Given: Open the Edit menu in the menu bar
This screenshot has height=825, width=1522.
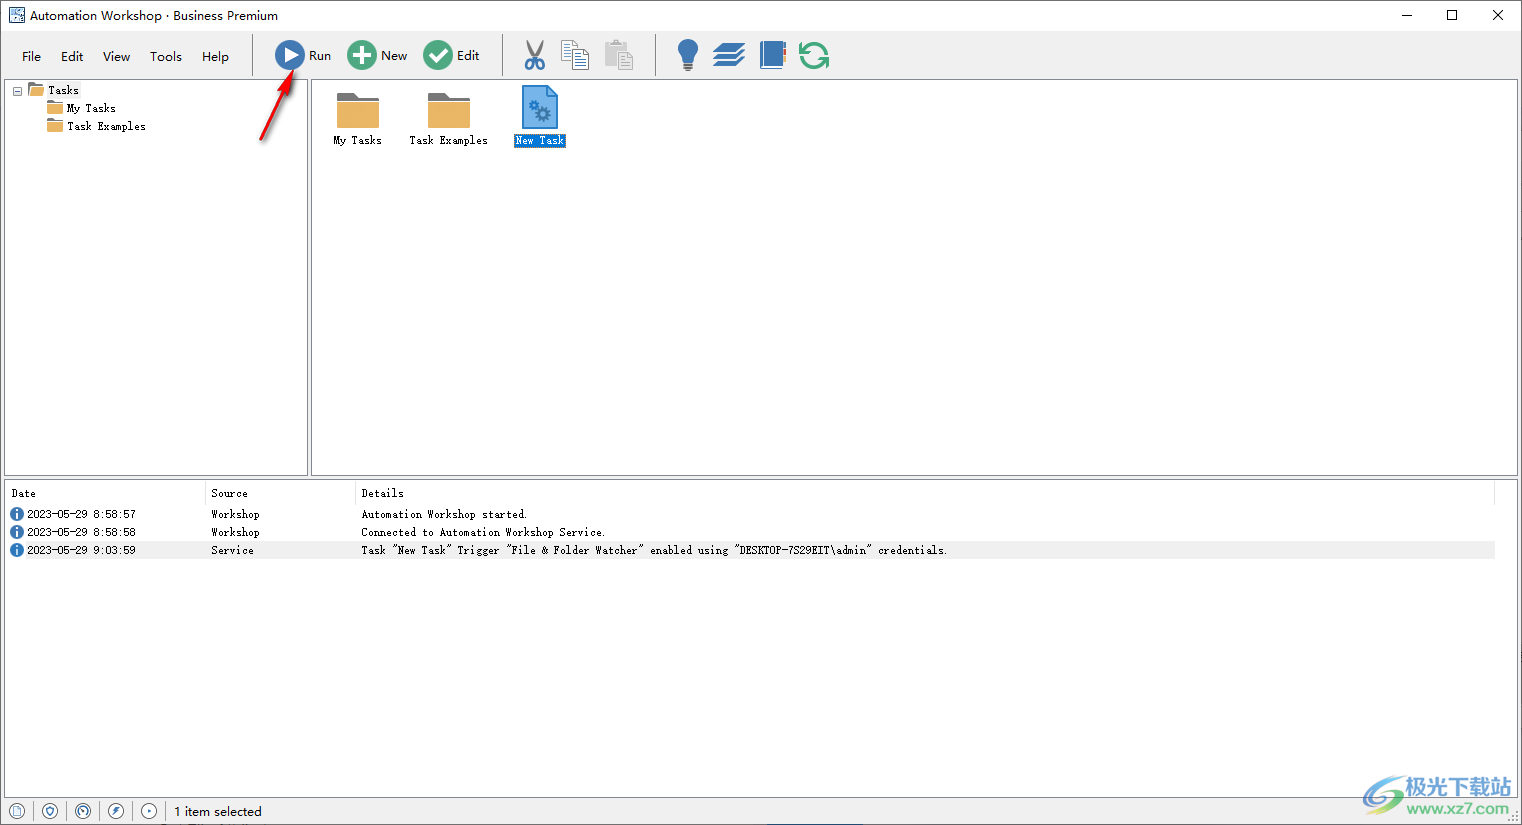Looking at the screenshot, I should 72,56.
